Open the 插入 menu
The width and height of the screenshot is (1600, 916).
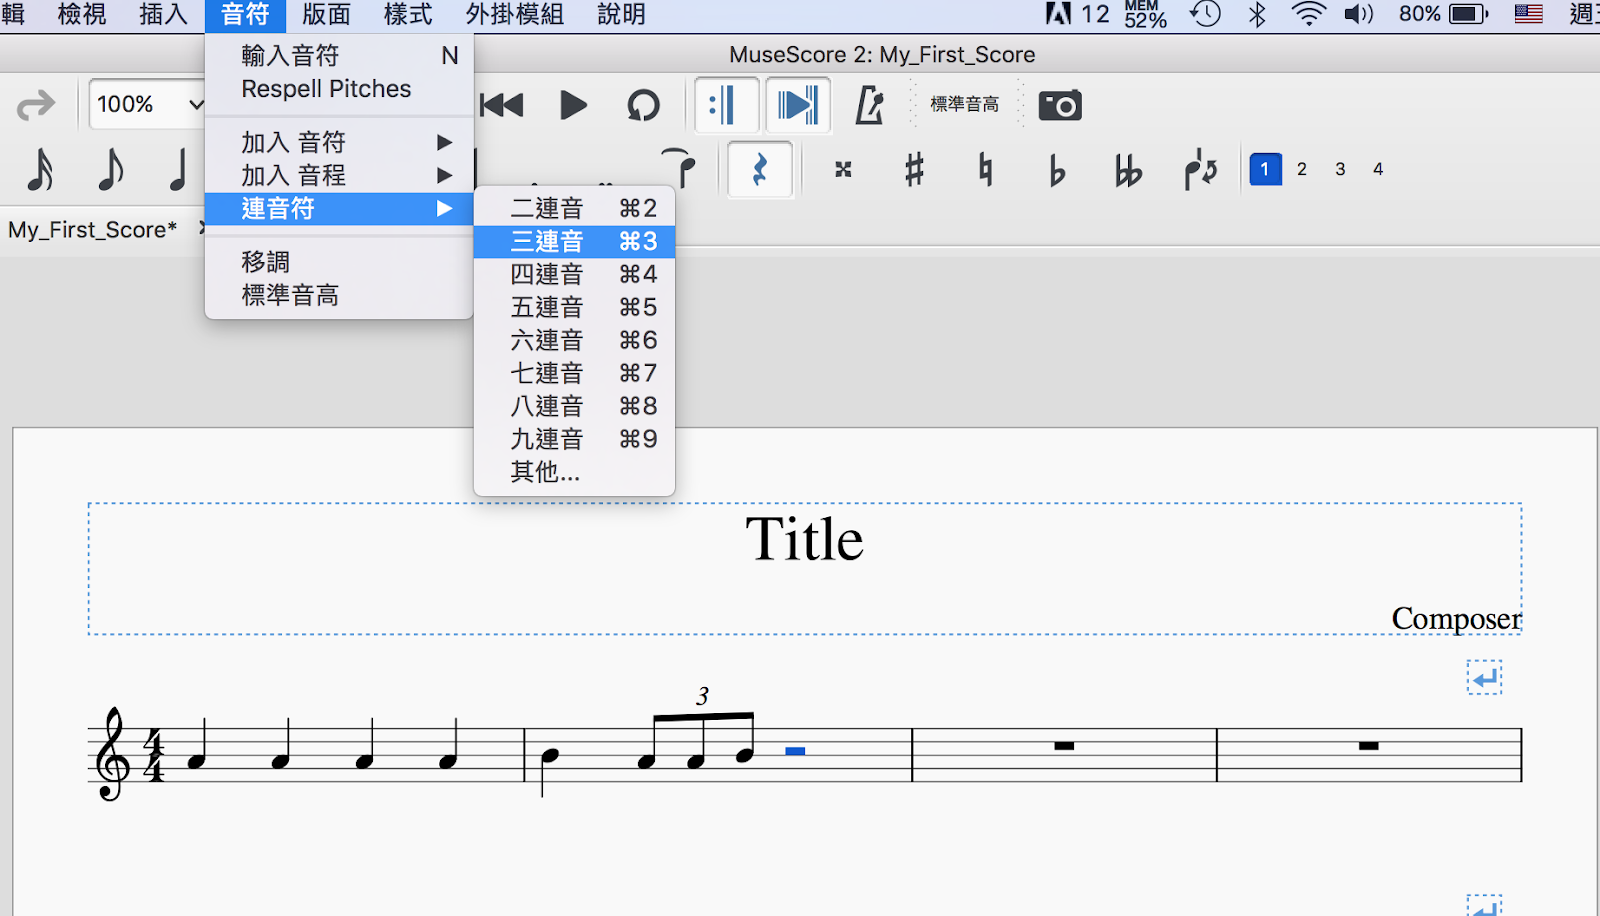coord(164,15)
